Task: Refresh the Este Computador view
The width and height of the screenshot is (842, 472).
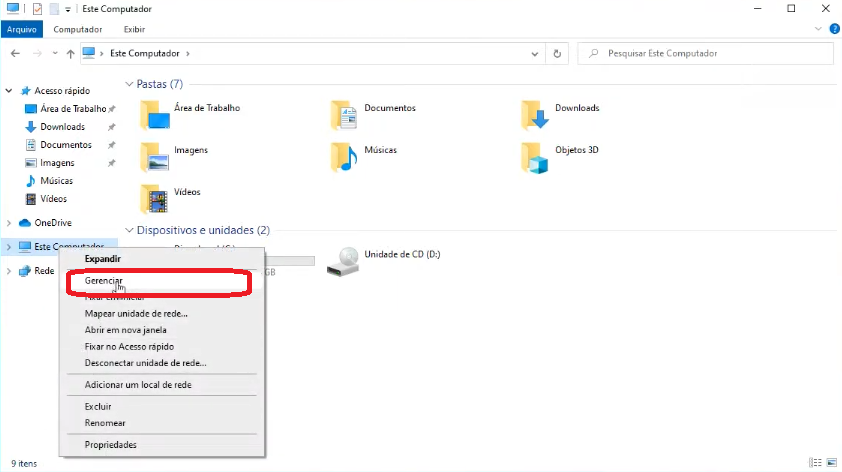Action: [x=557, y=54]
